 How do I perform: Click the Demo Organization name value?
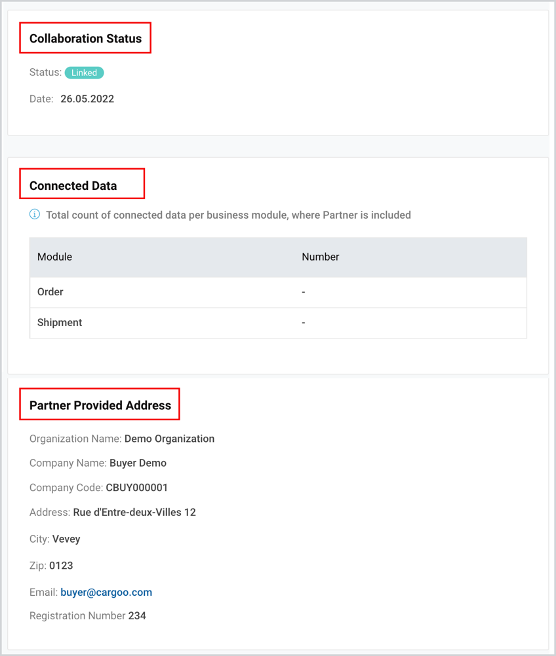pyautogui.click(x=169, y=439)
